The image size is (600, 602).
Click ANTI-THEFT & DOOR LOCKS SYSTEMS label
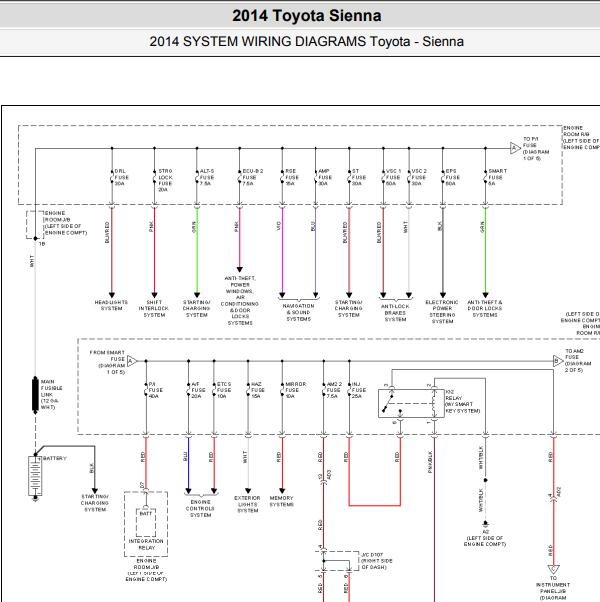[485, 309]
